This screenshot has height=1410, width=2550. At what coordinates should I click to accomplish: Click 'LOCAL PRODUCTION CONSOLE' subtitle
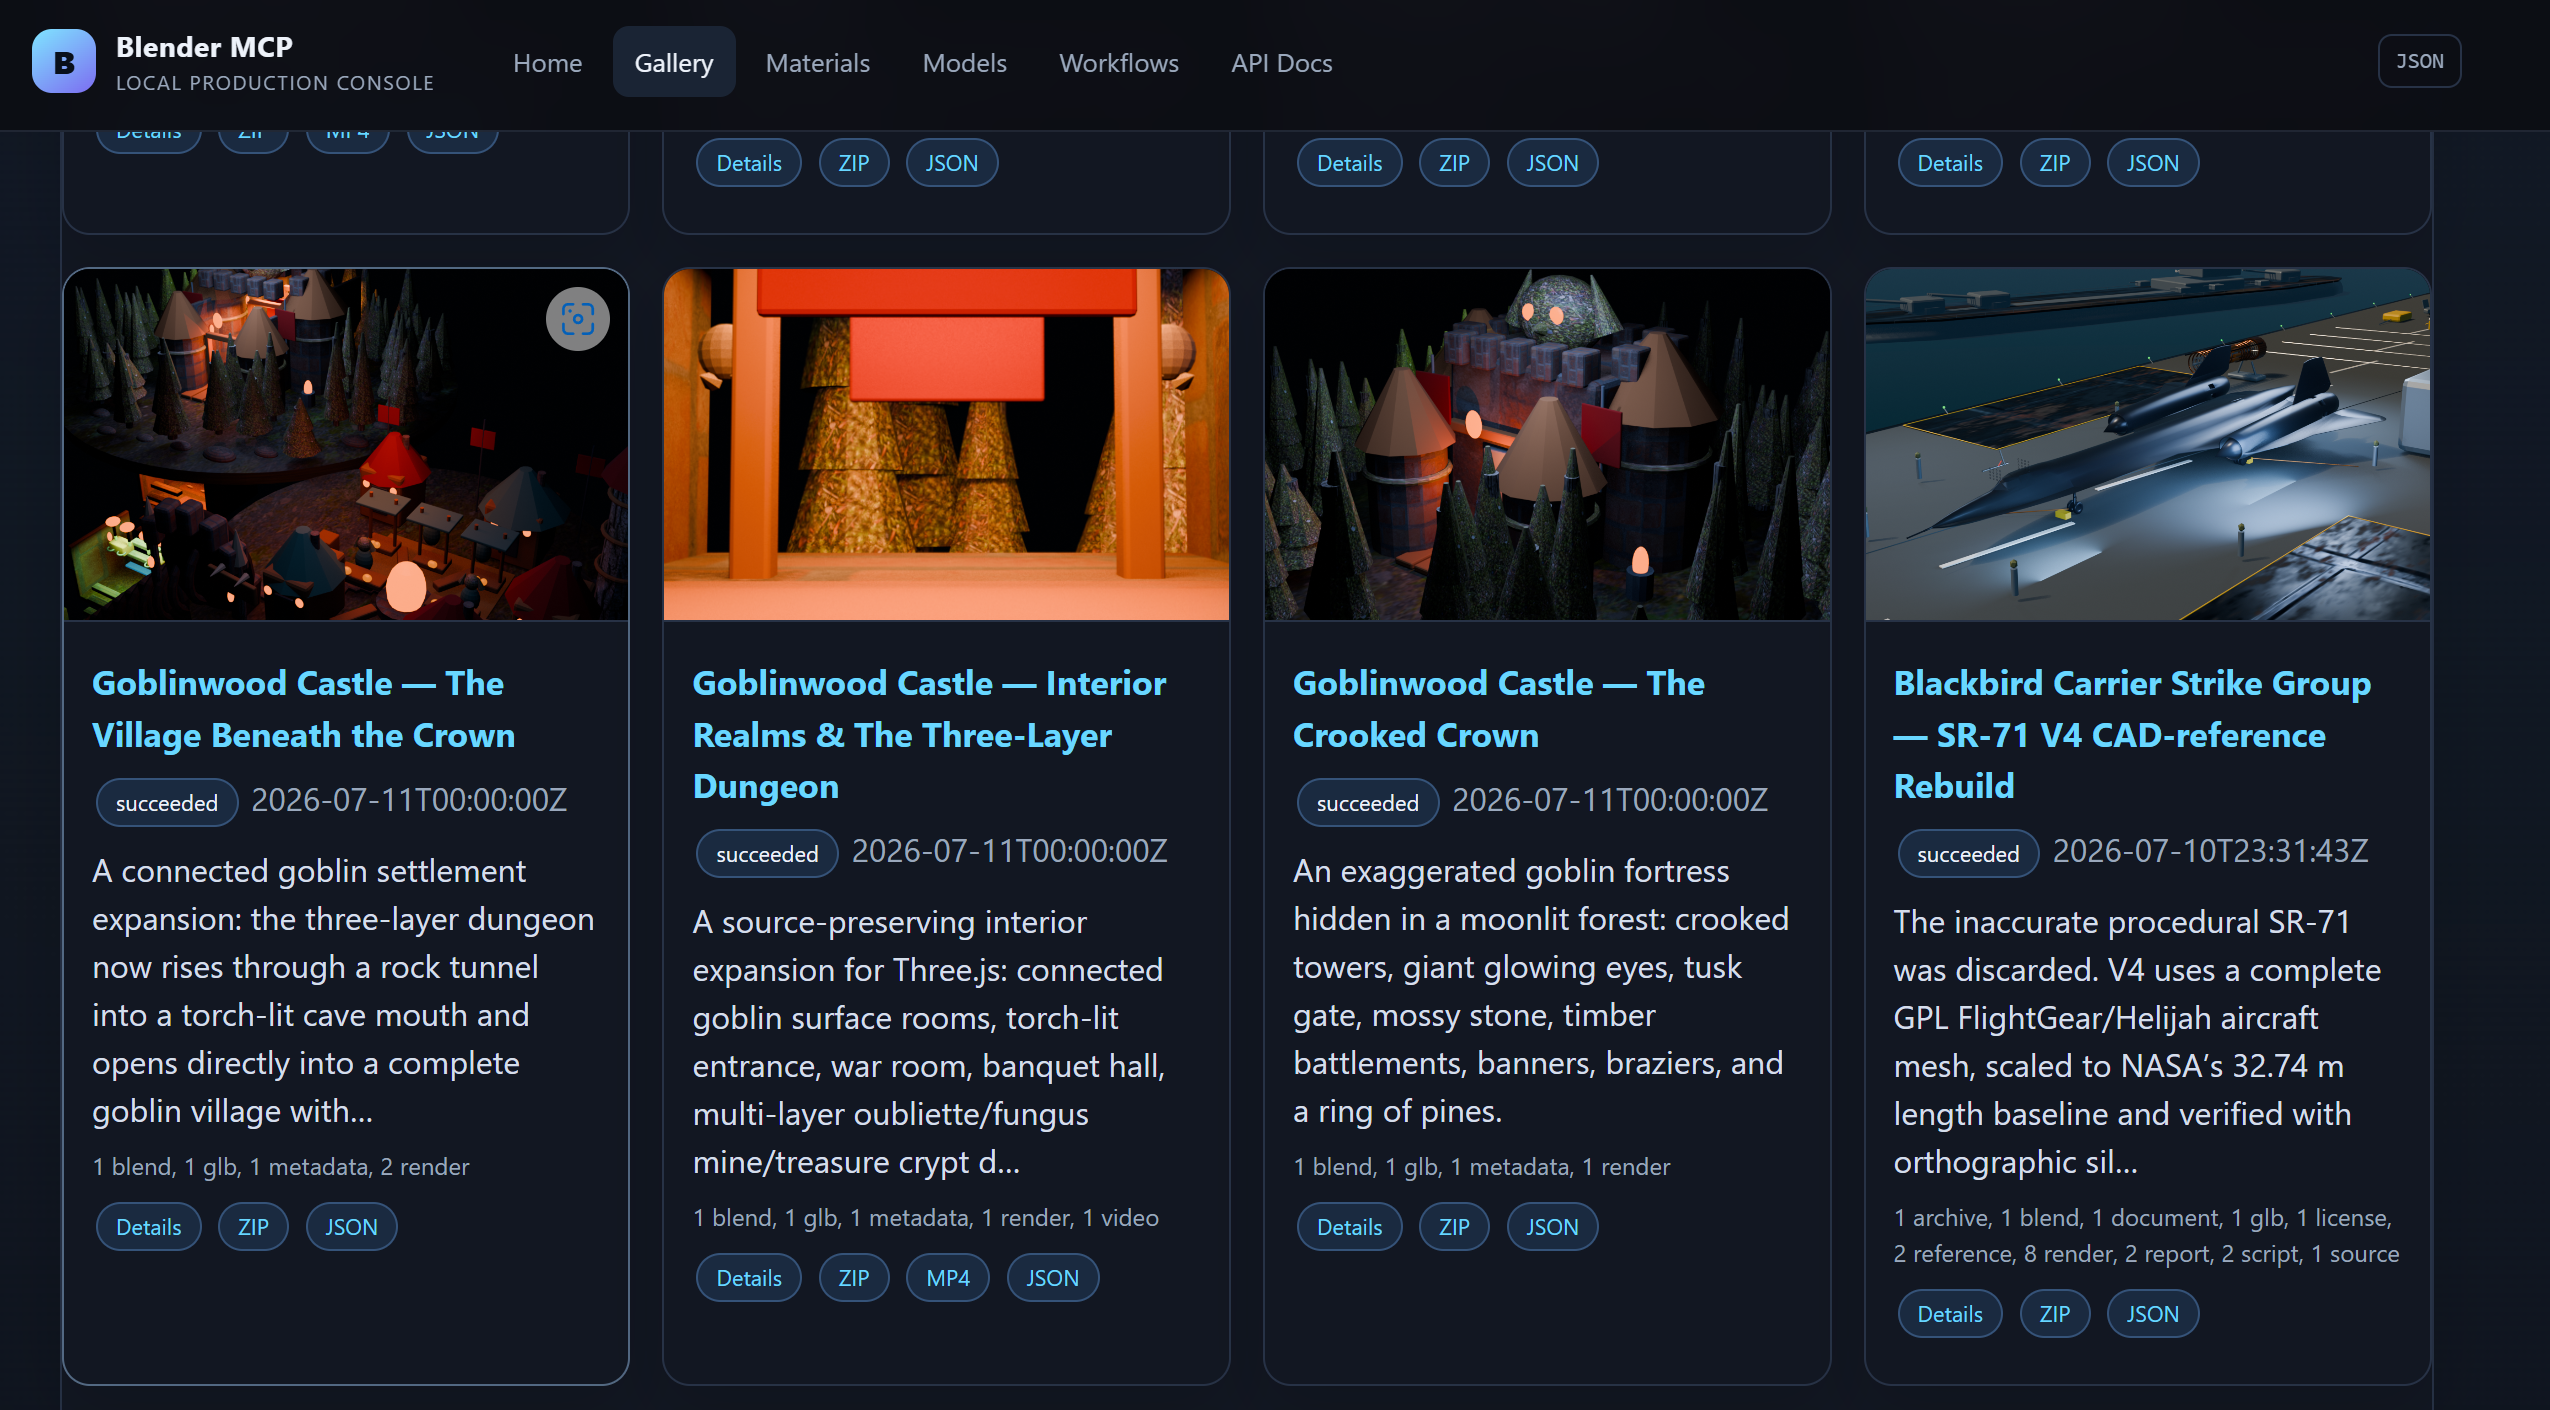point(275,83)
